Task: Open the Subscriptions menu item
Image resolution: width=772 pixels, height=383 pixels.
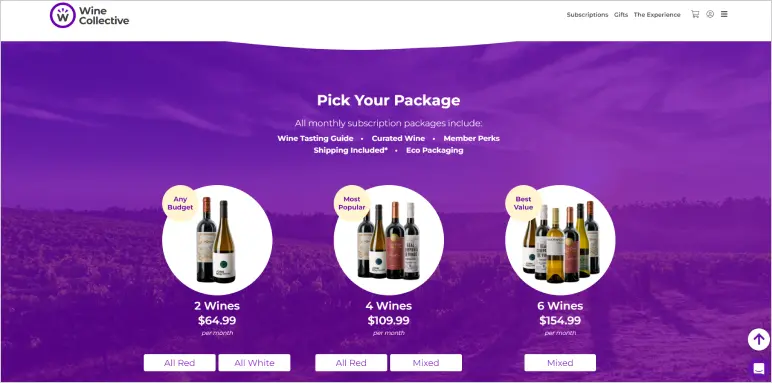Action: click(x=587, y=15)
